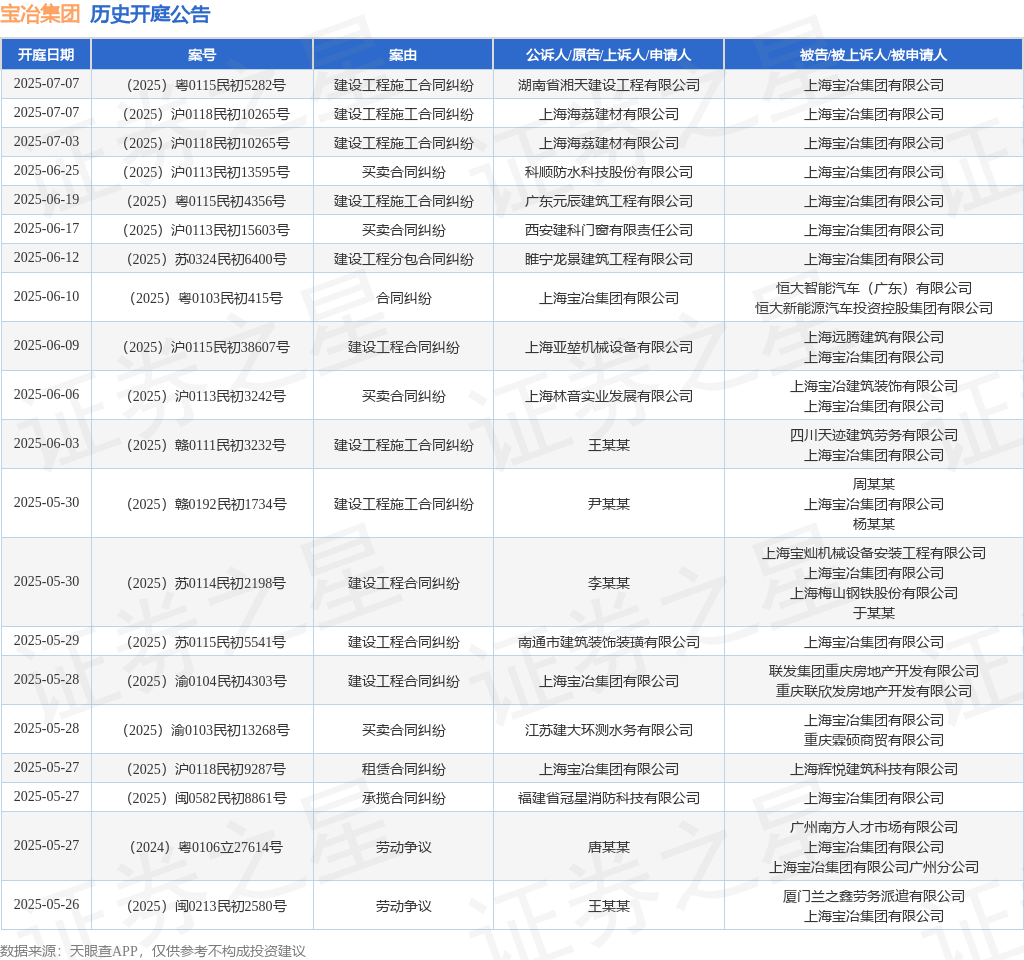Click case number 粤0115民初5282号
This screenshot has width=1024, height=960.
coord(206,86)
